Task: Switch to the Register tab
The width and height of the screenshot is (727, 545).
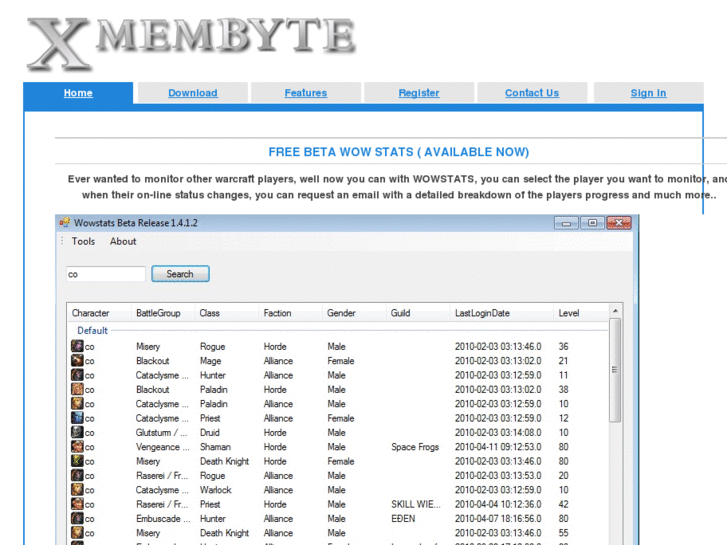Action: coord(419,93)
